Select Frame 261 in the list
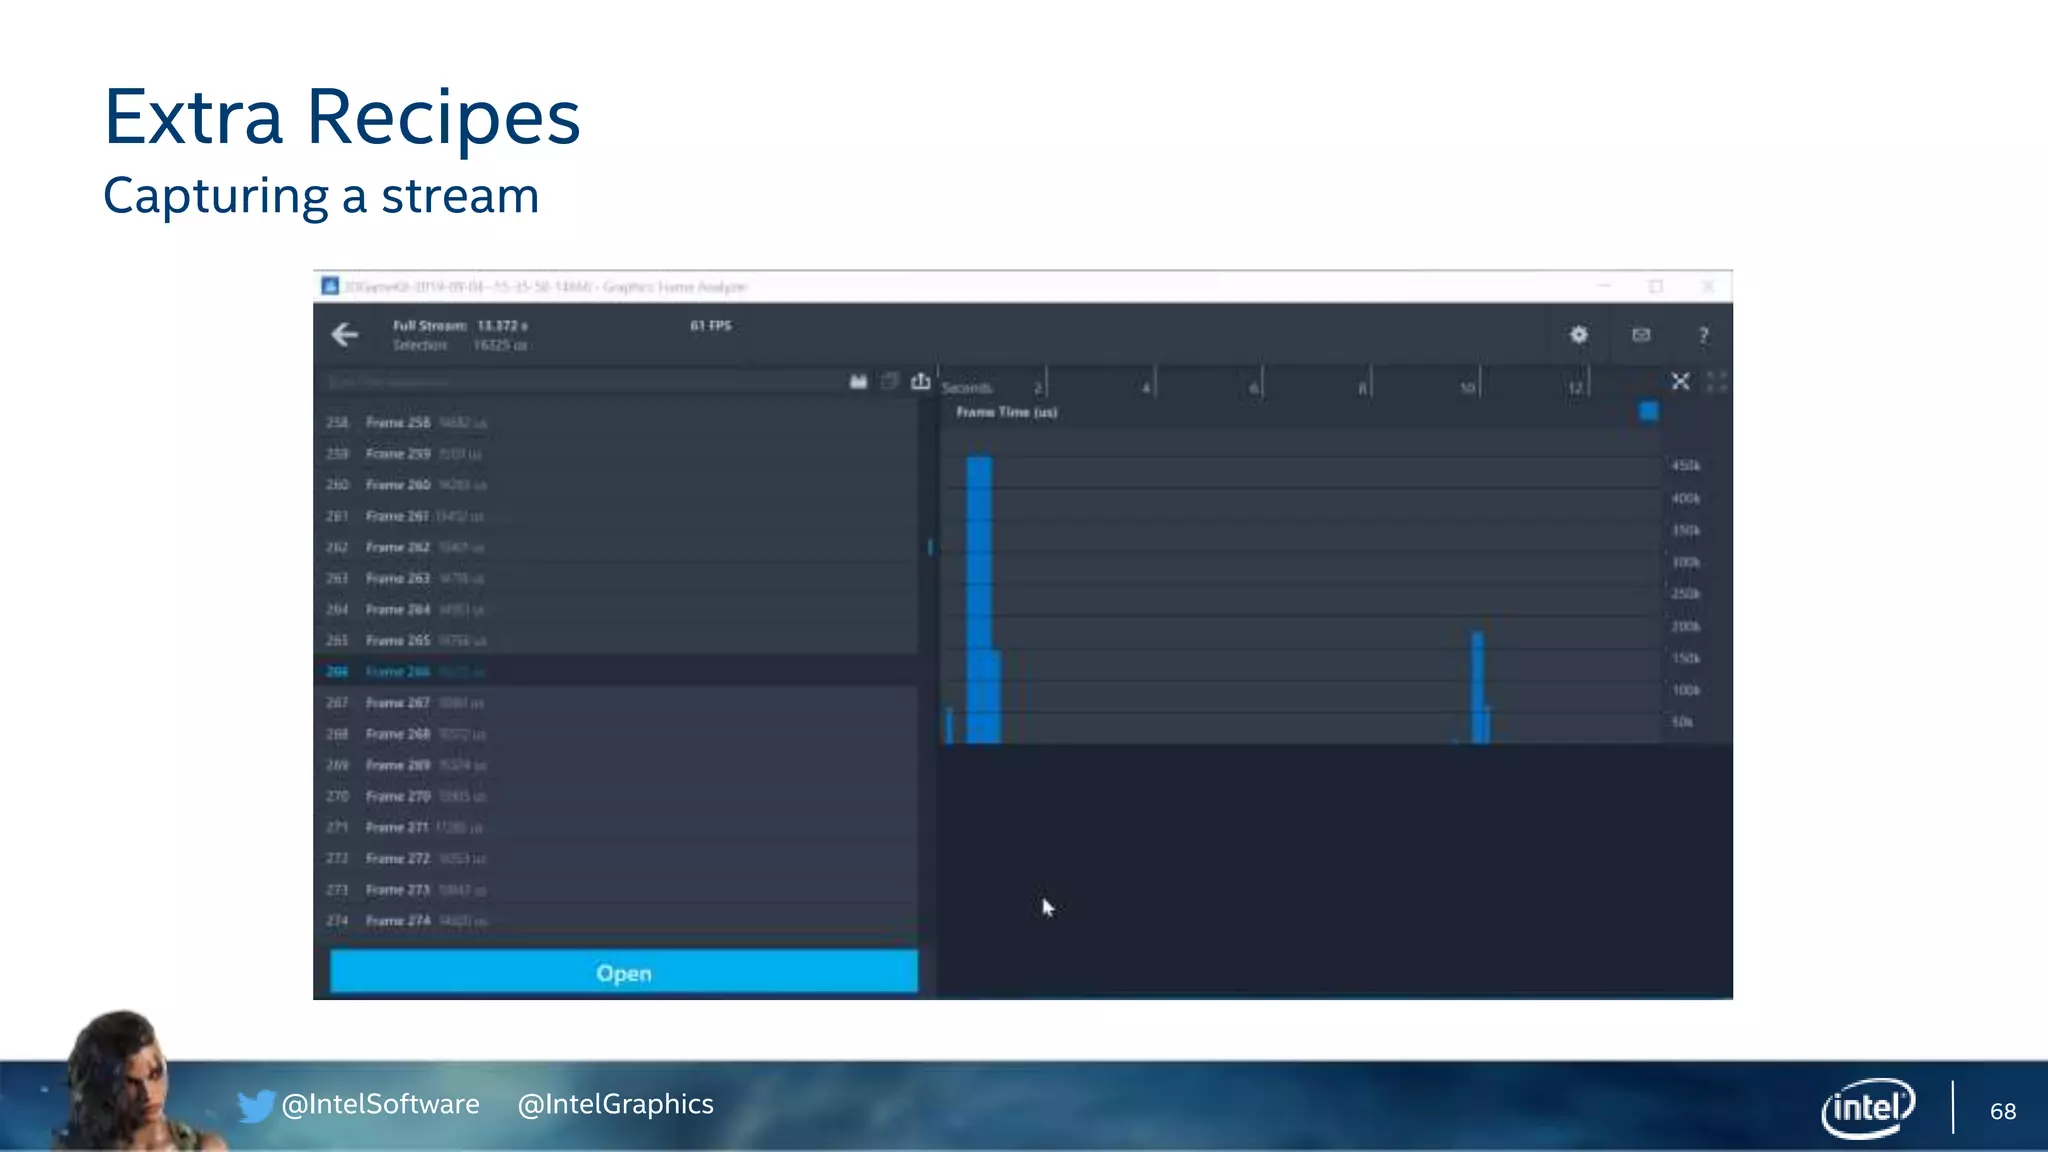 (616, 516)
